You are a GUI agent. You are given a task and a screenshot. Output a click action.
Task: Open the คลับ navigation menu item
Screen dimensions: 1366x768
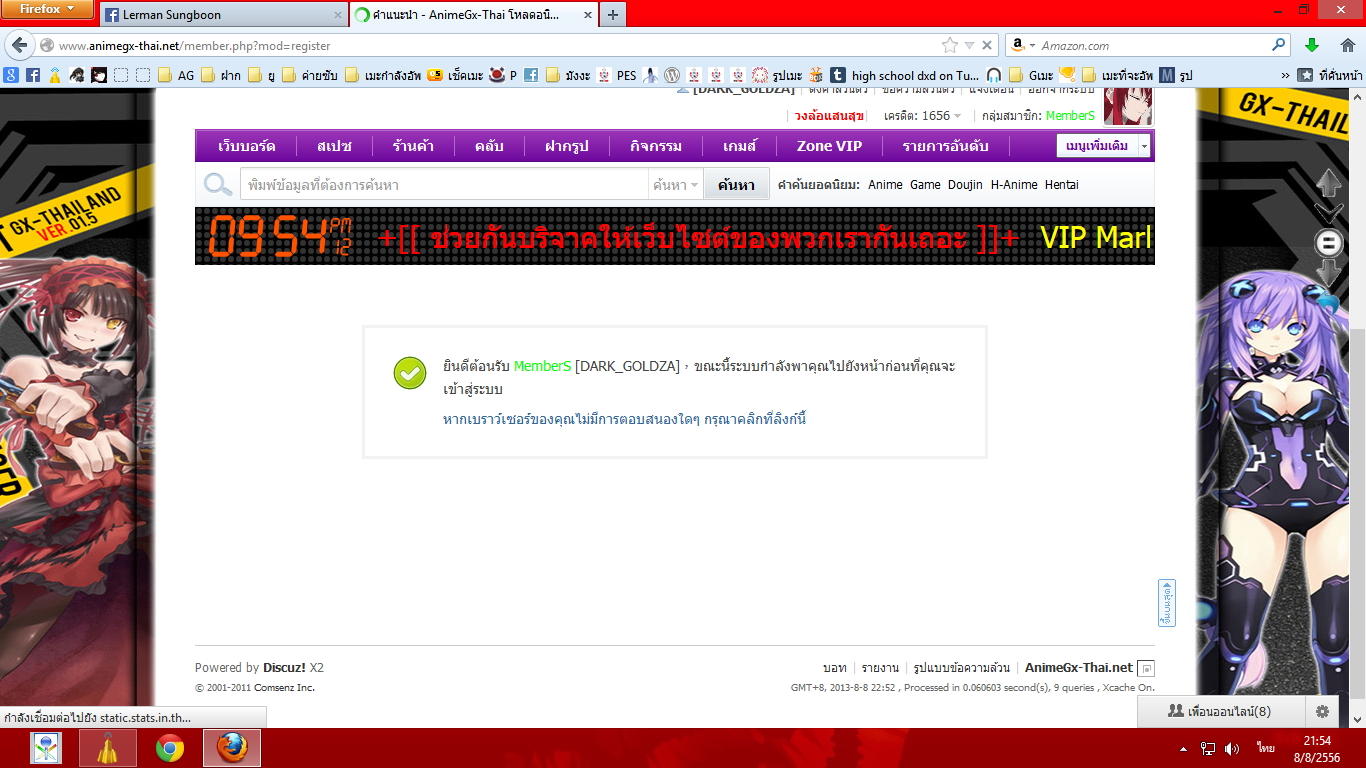489,146
